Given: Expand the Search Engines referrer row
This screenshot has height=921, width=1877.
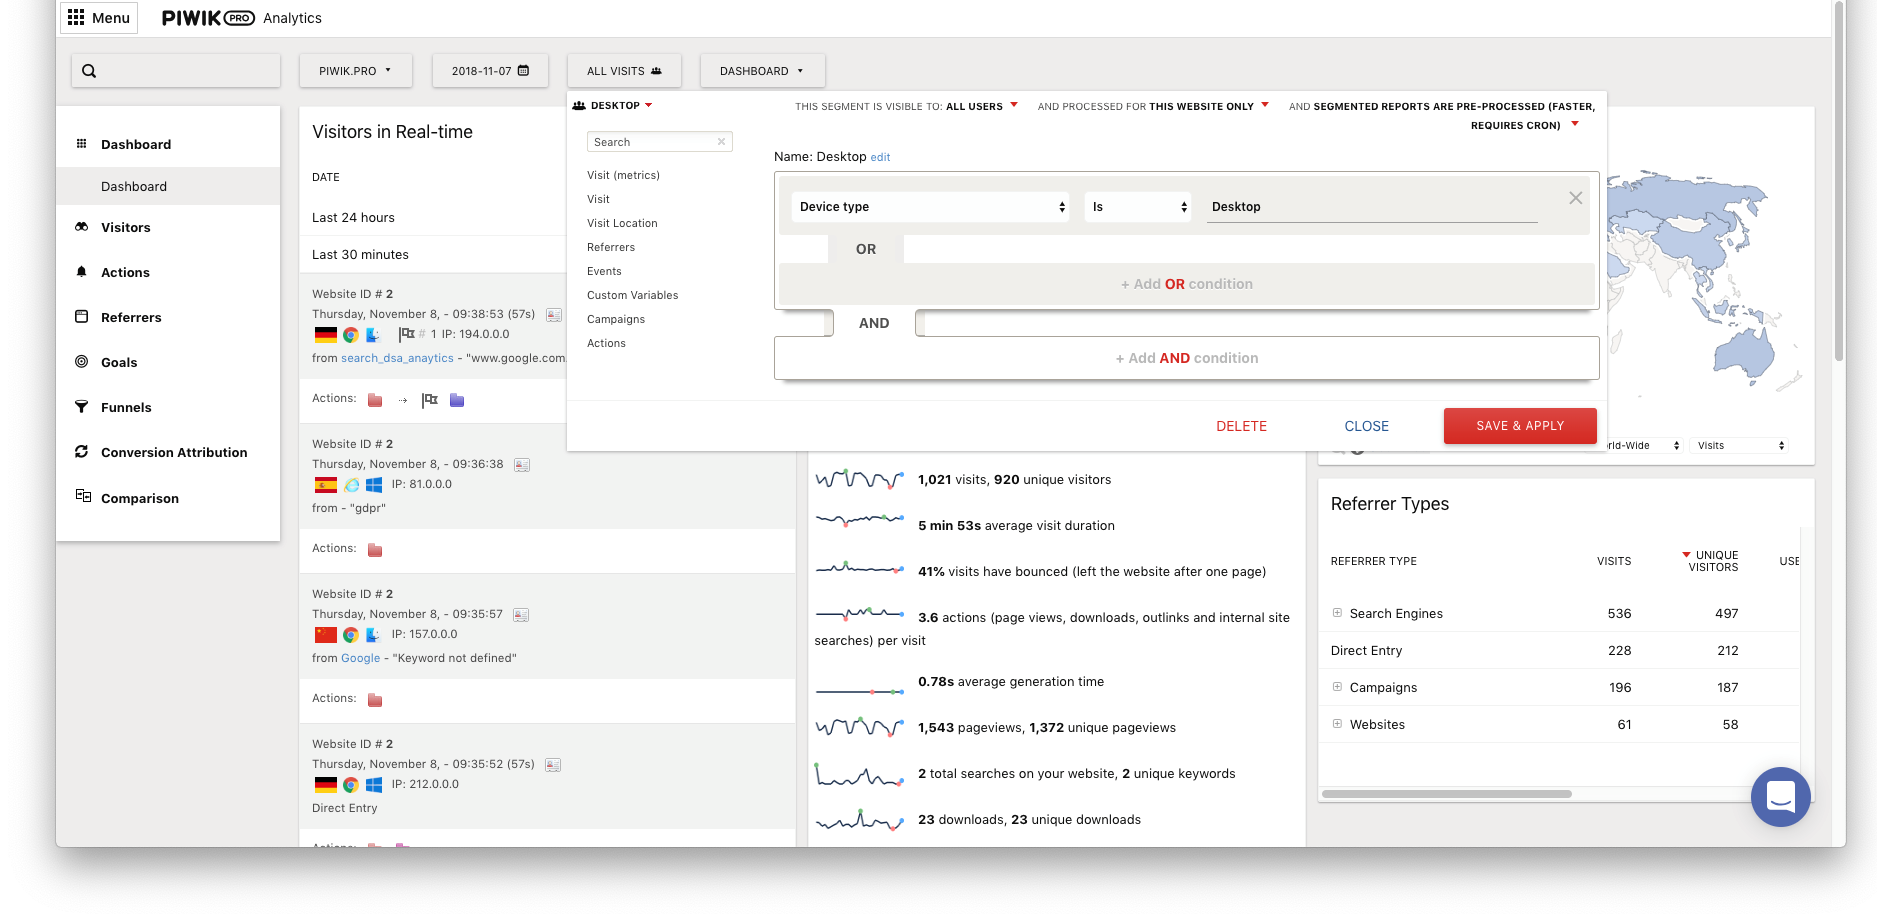Looking at the screenshot, I should coord(1337,613).
